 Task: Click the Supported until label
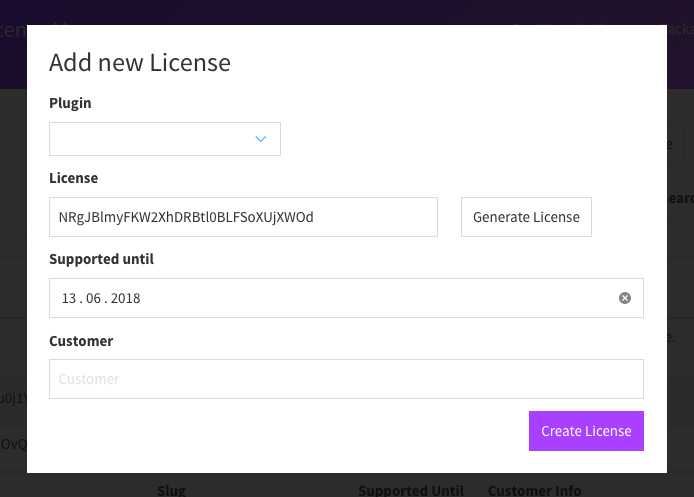101,259
